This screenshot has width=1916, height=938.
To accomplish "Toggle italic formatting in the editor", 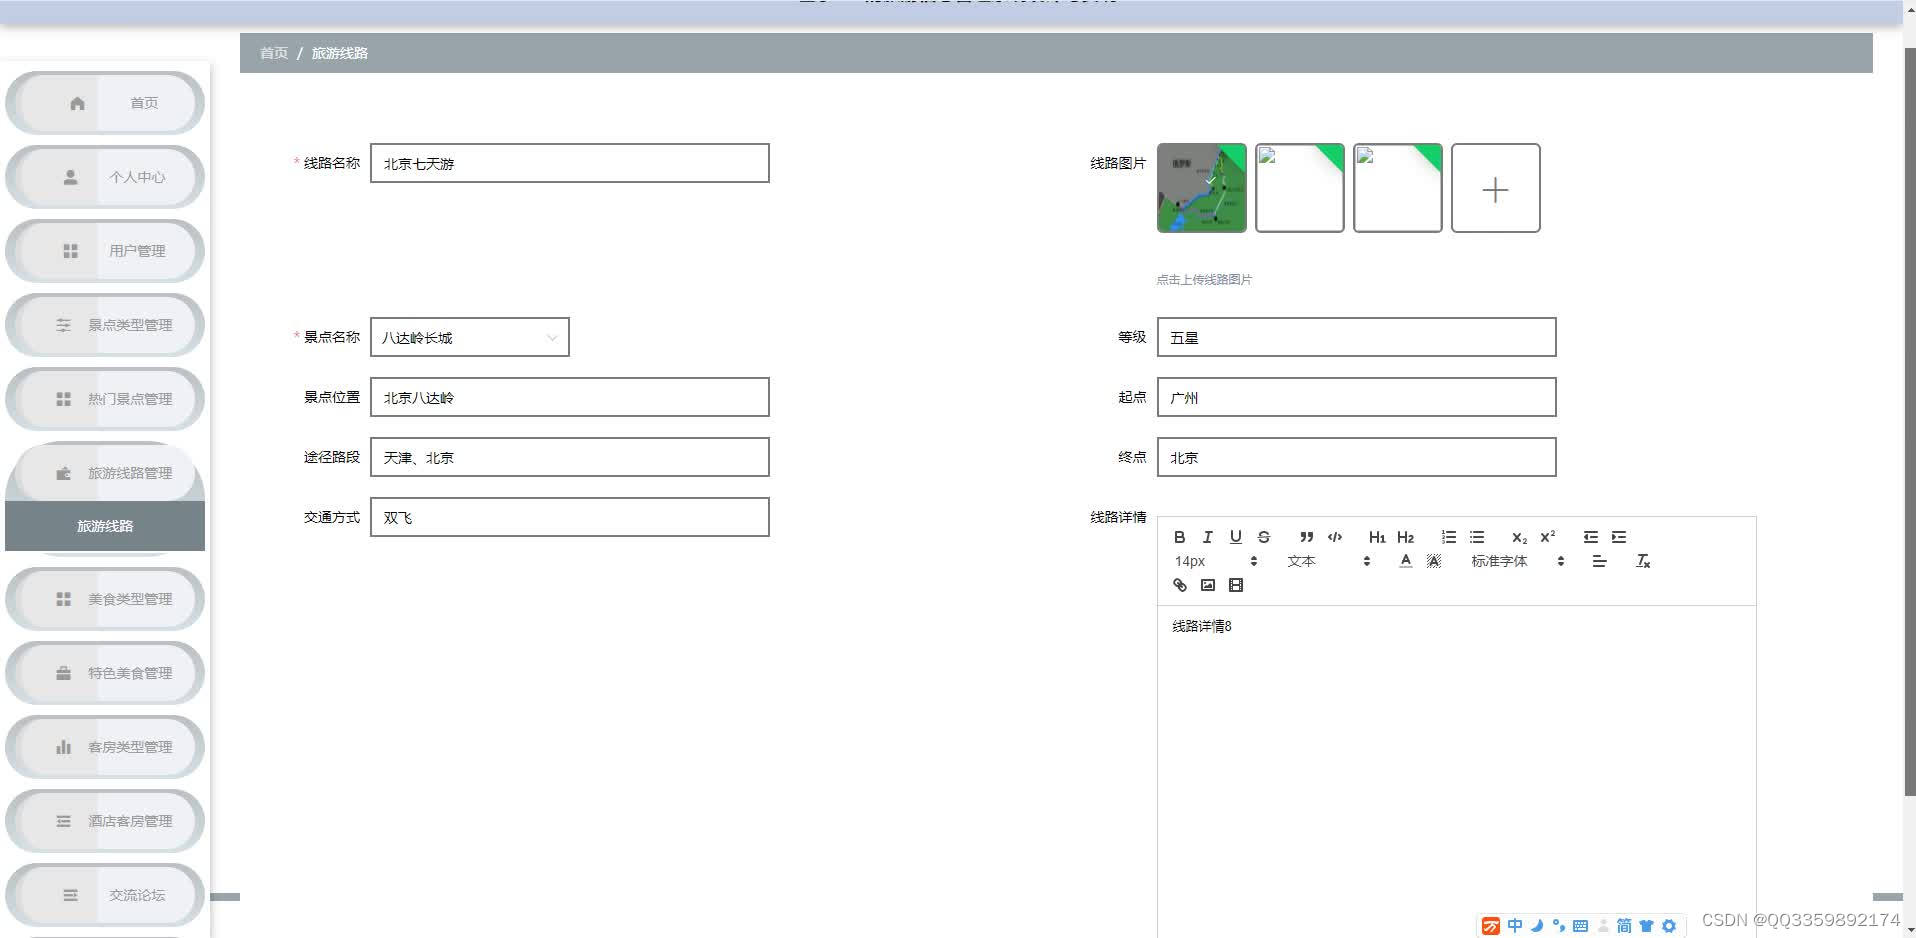I will (x=1207, y=537).
